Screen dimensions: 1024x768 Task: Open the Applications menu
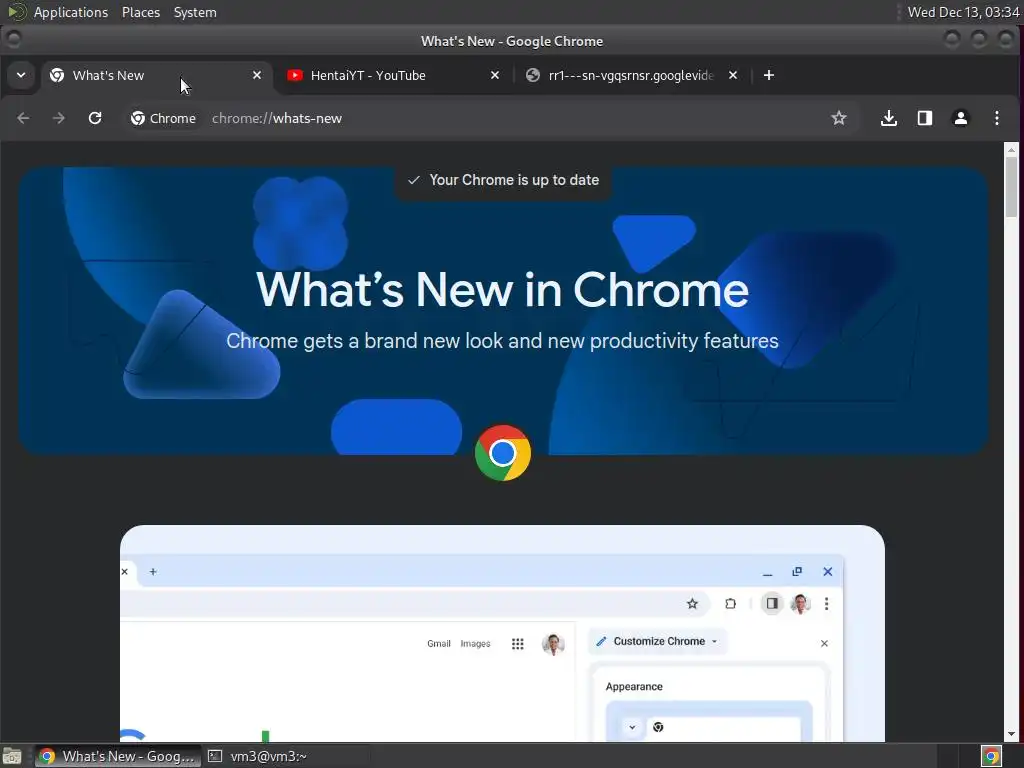(x=71, y=12)
